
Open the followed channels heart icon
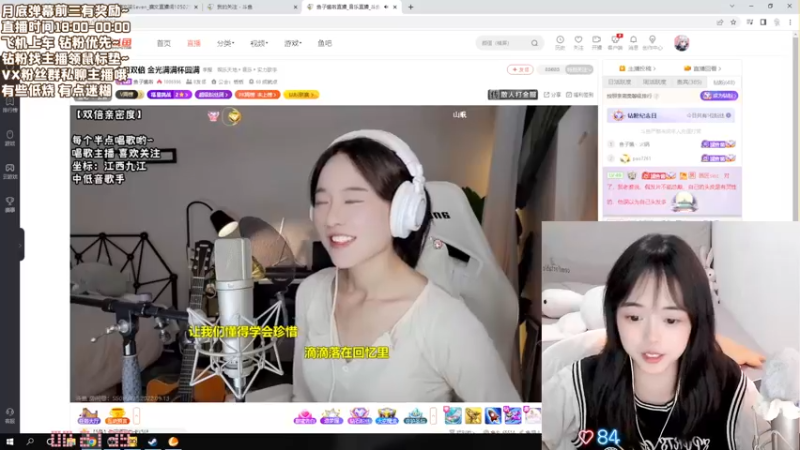578,42
